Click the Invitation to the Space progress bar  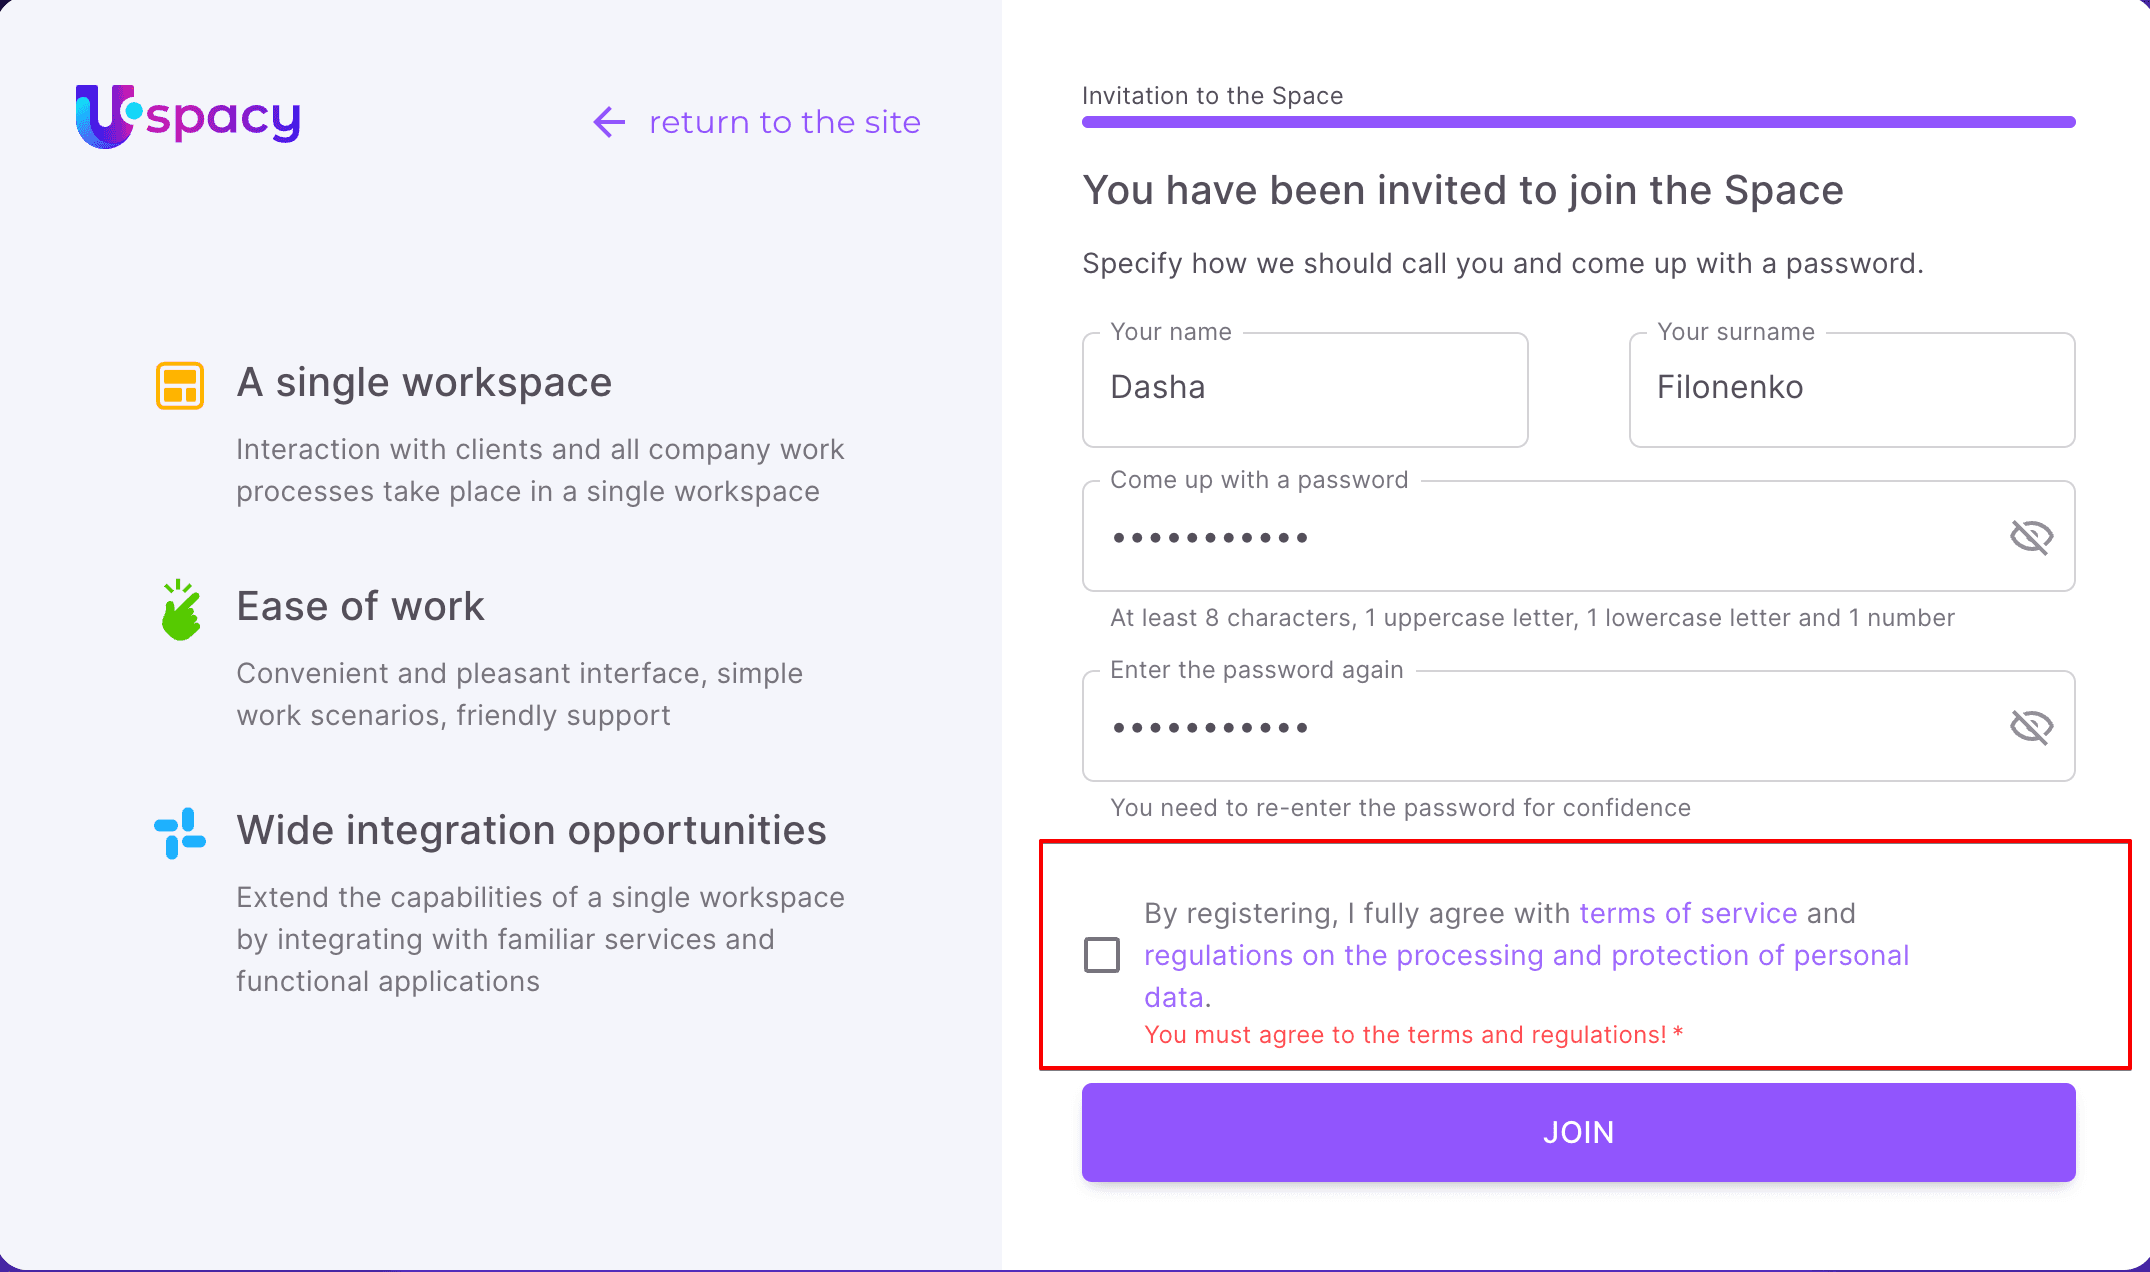(1578, 122)
